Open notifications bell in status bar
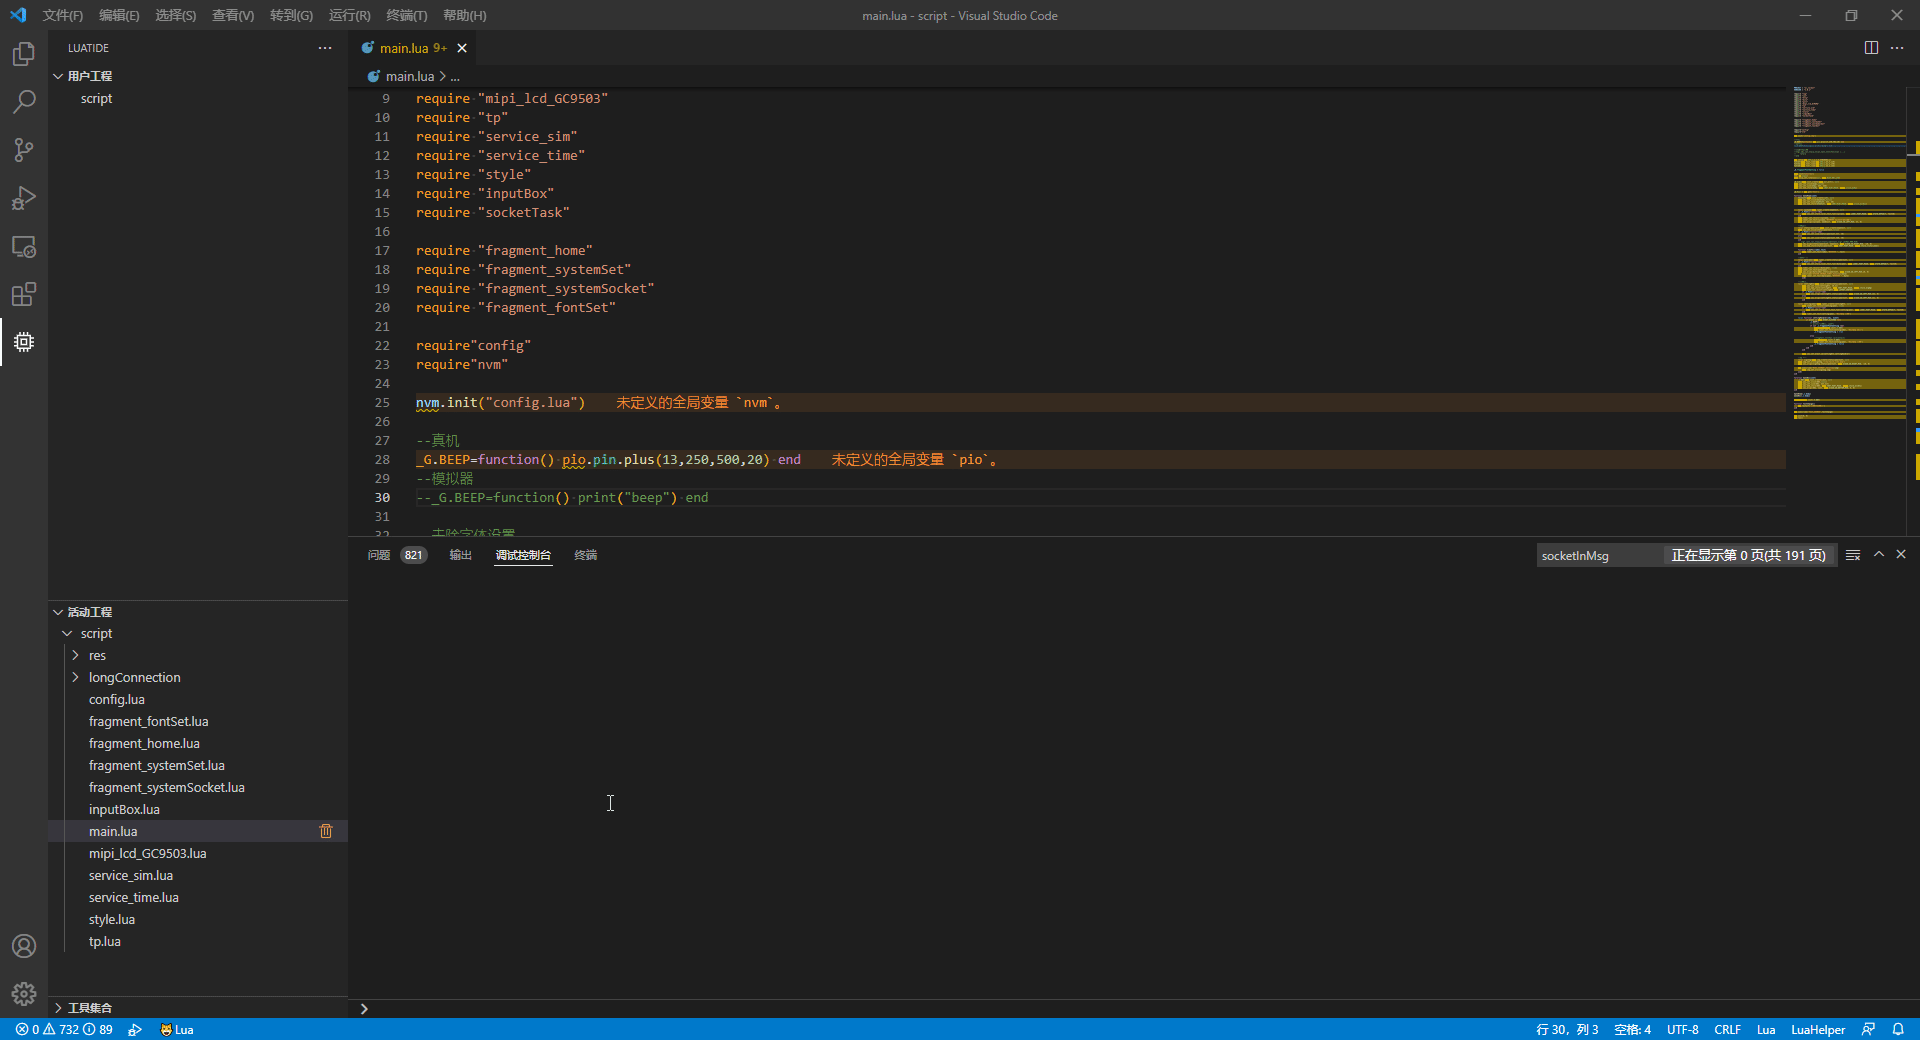The width and height of the screenshot is (1920, 1040). [1898, 1029]
